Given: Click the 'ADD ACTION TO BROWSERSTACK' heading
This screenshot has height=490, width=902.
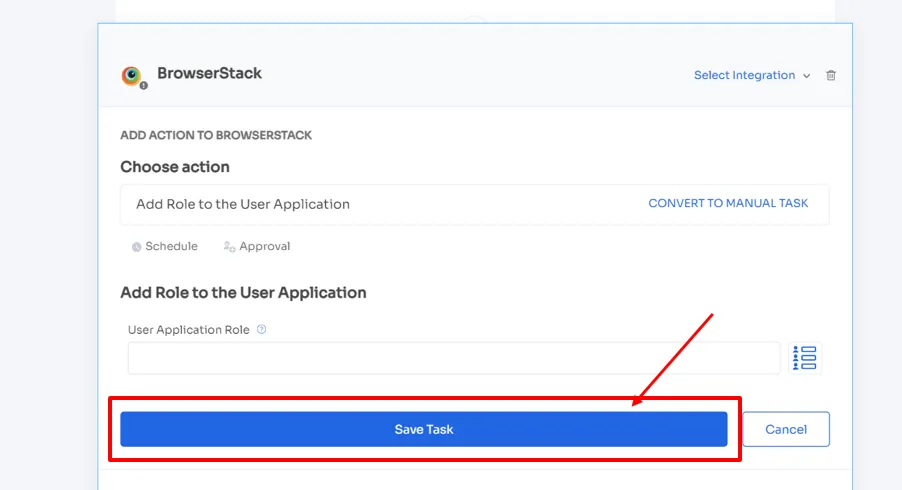Looking at the screenshot, I should (216, 135).
